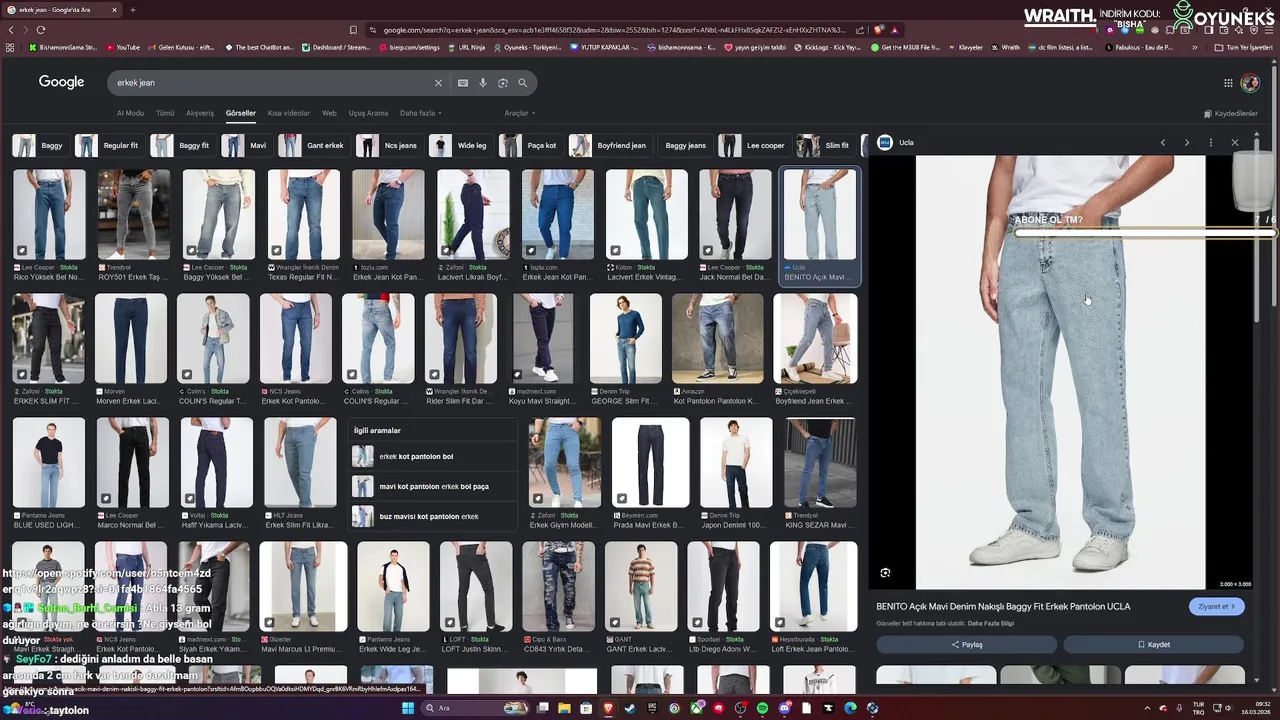Image resolution: width=1280 pixels, height=720 pixels.
Task: Filter images by the Mavi chip
Action: pyautogui.click(x=246, y=146)
